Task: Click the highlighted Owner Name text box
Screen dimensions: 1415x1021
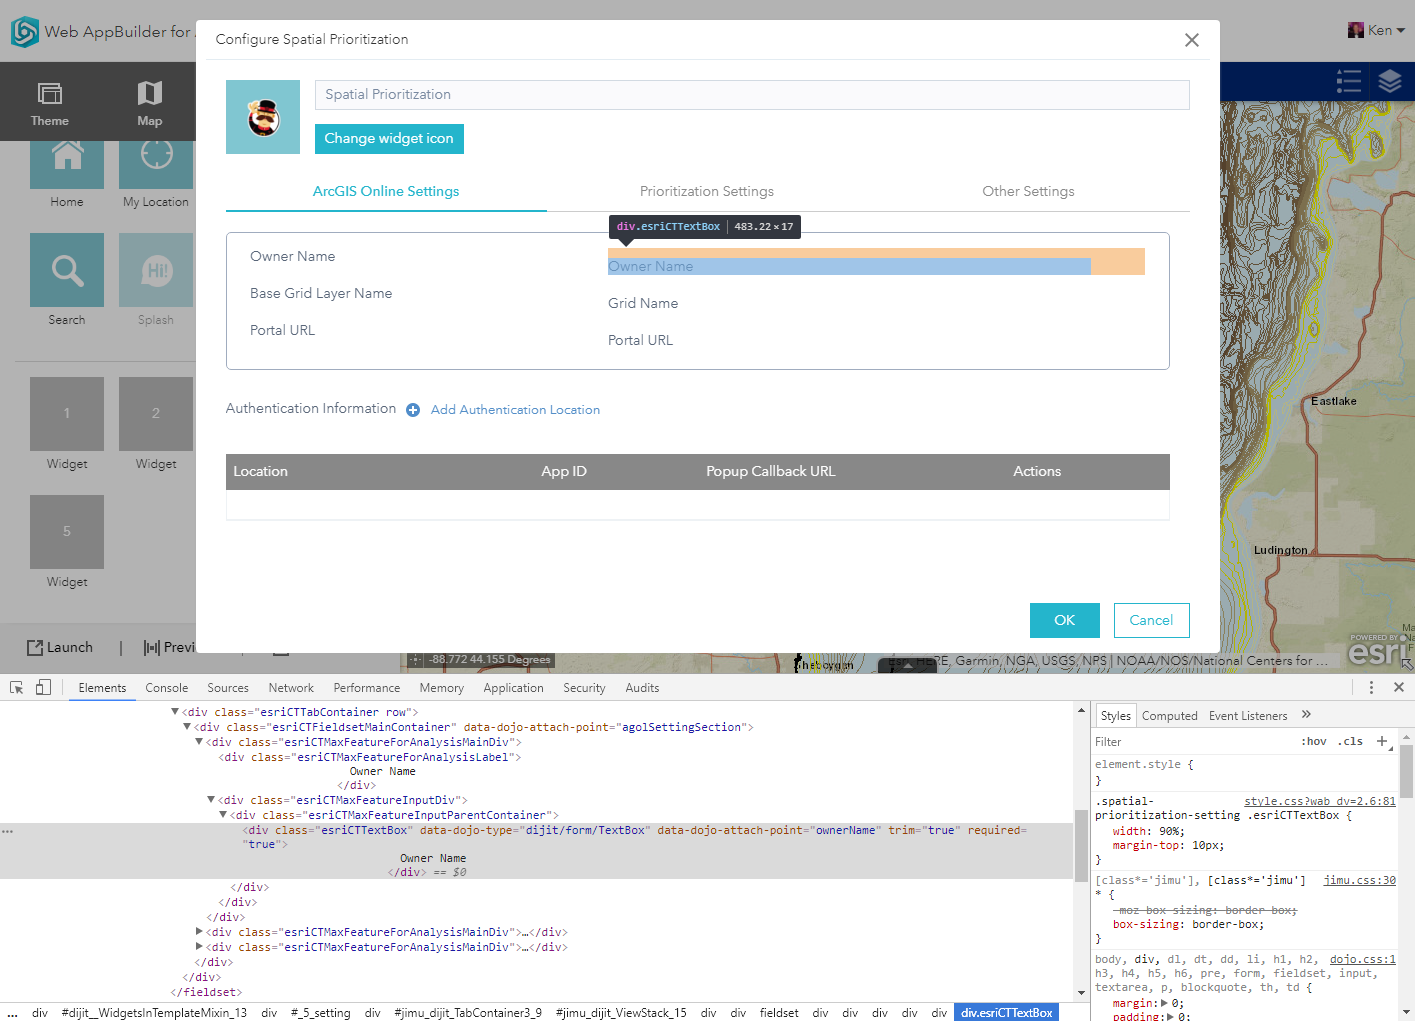Action: tap(849, 266)
